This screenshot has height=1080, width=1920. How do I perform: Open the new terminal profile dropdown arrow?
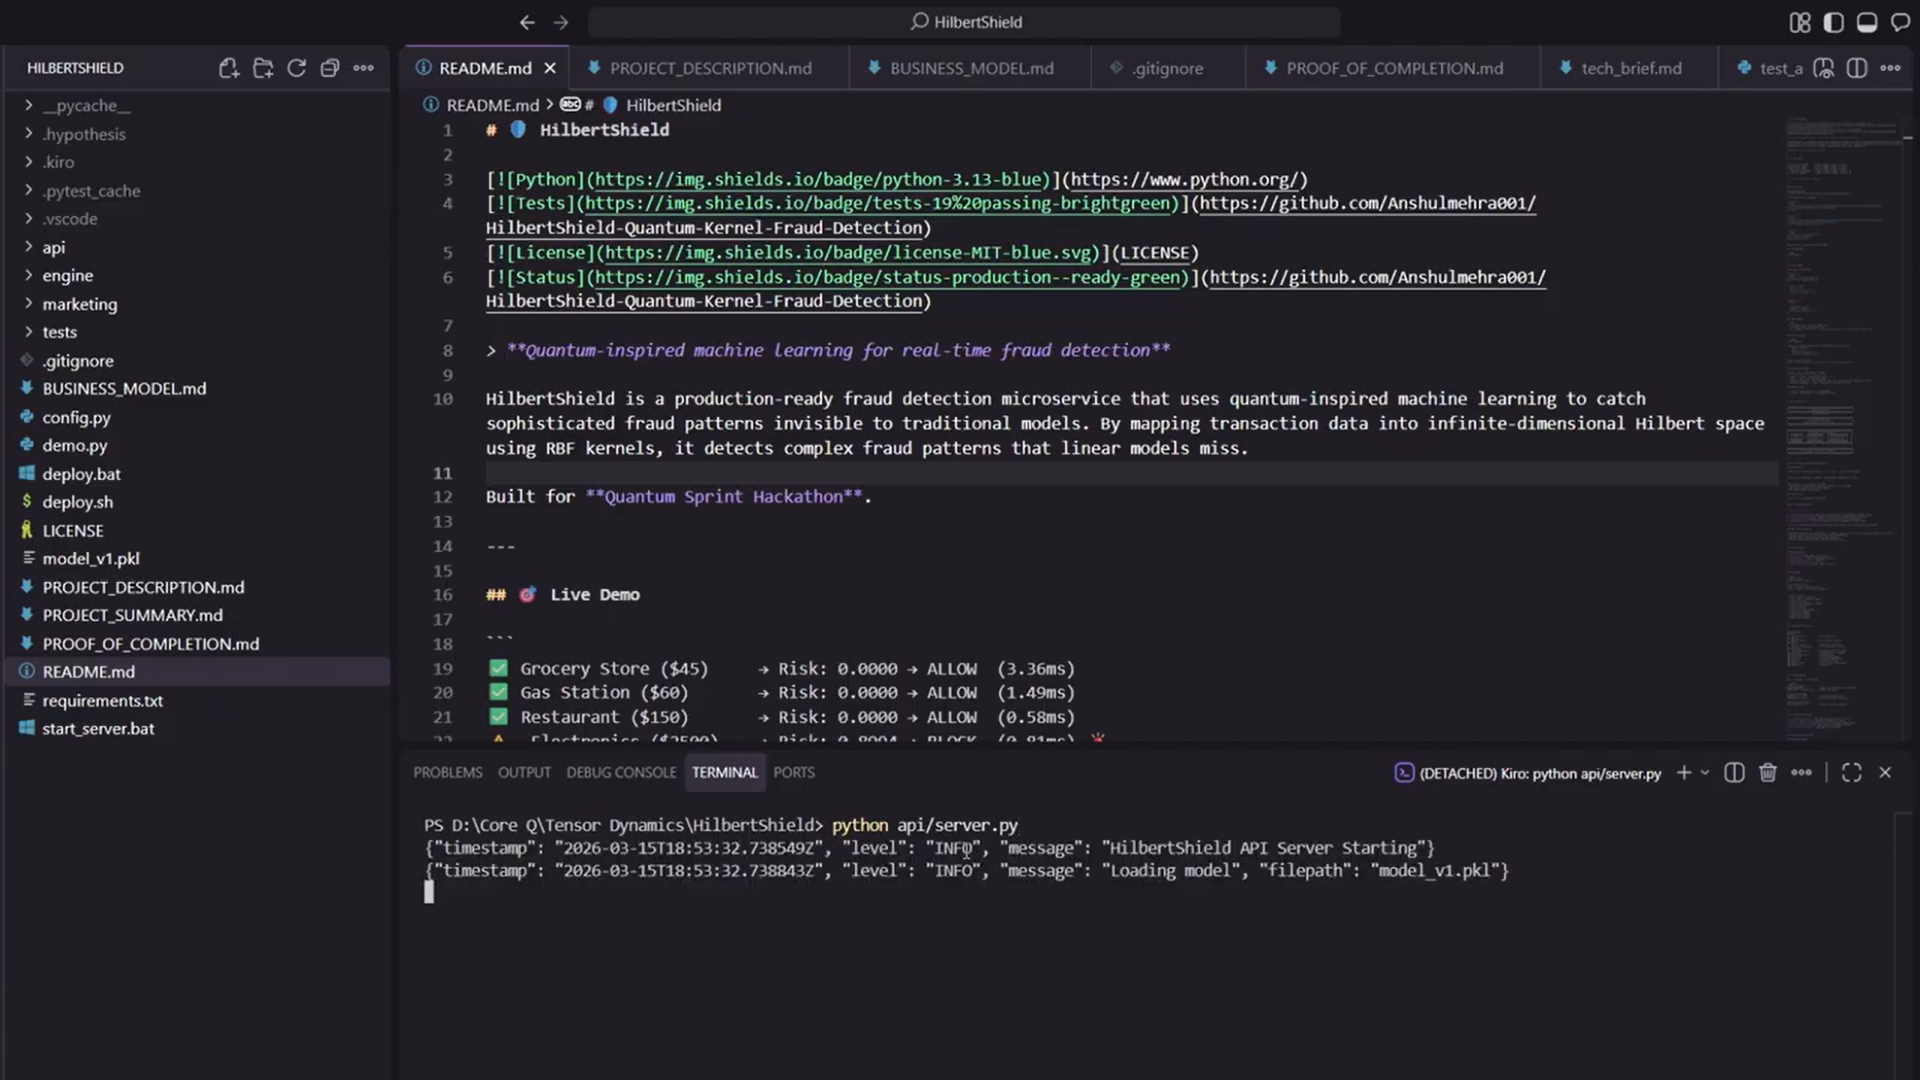[x=1705, y=773]
